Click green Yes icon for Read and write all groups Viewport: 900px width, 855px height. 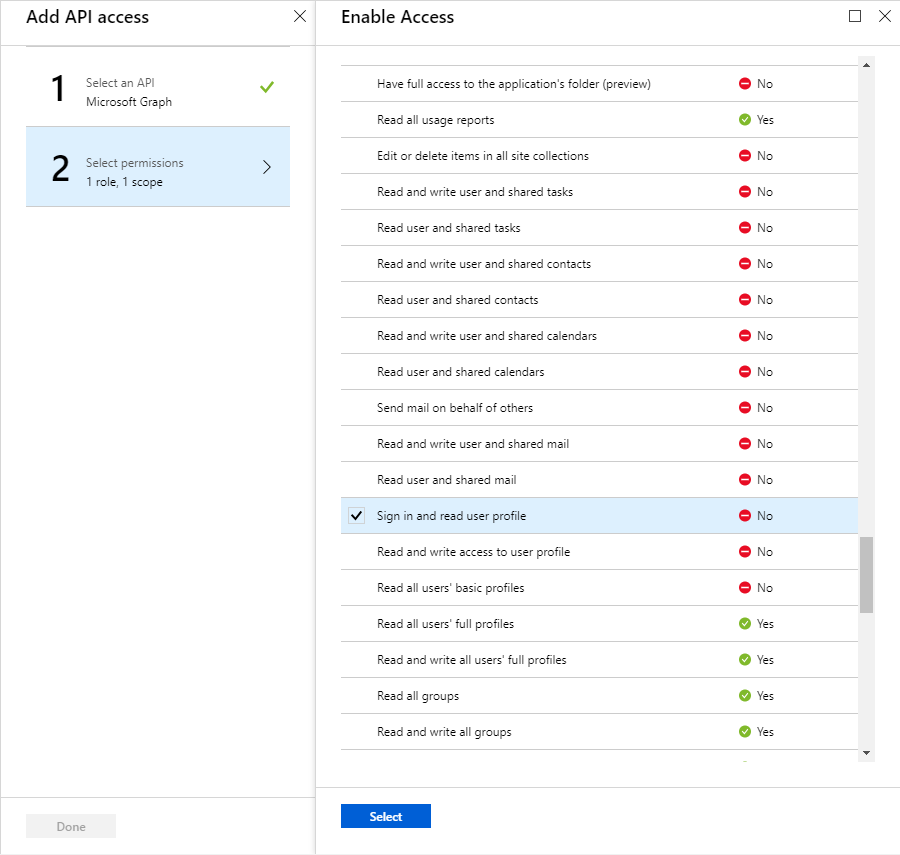[x=744, y=732]
